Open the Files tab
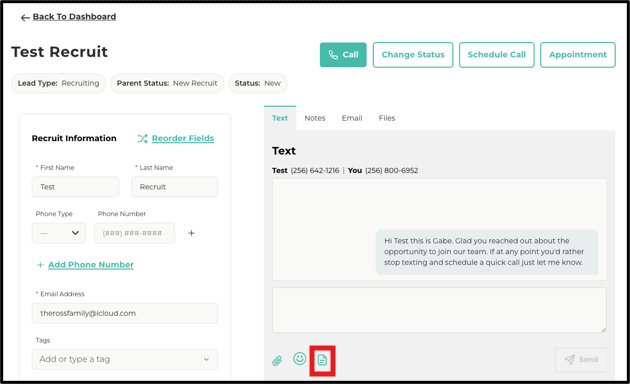 (x=387, y=118)
